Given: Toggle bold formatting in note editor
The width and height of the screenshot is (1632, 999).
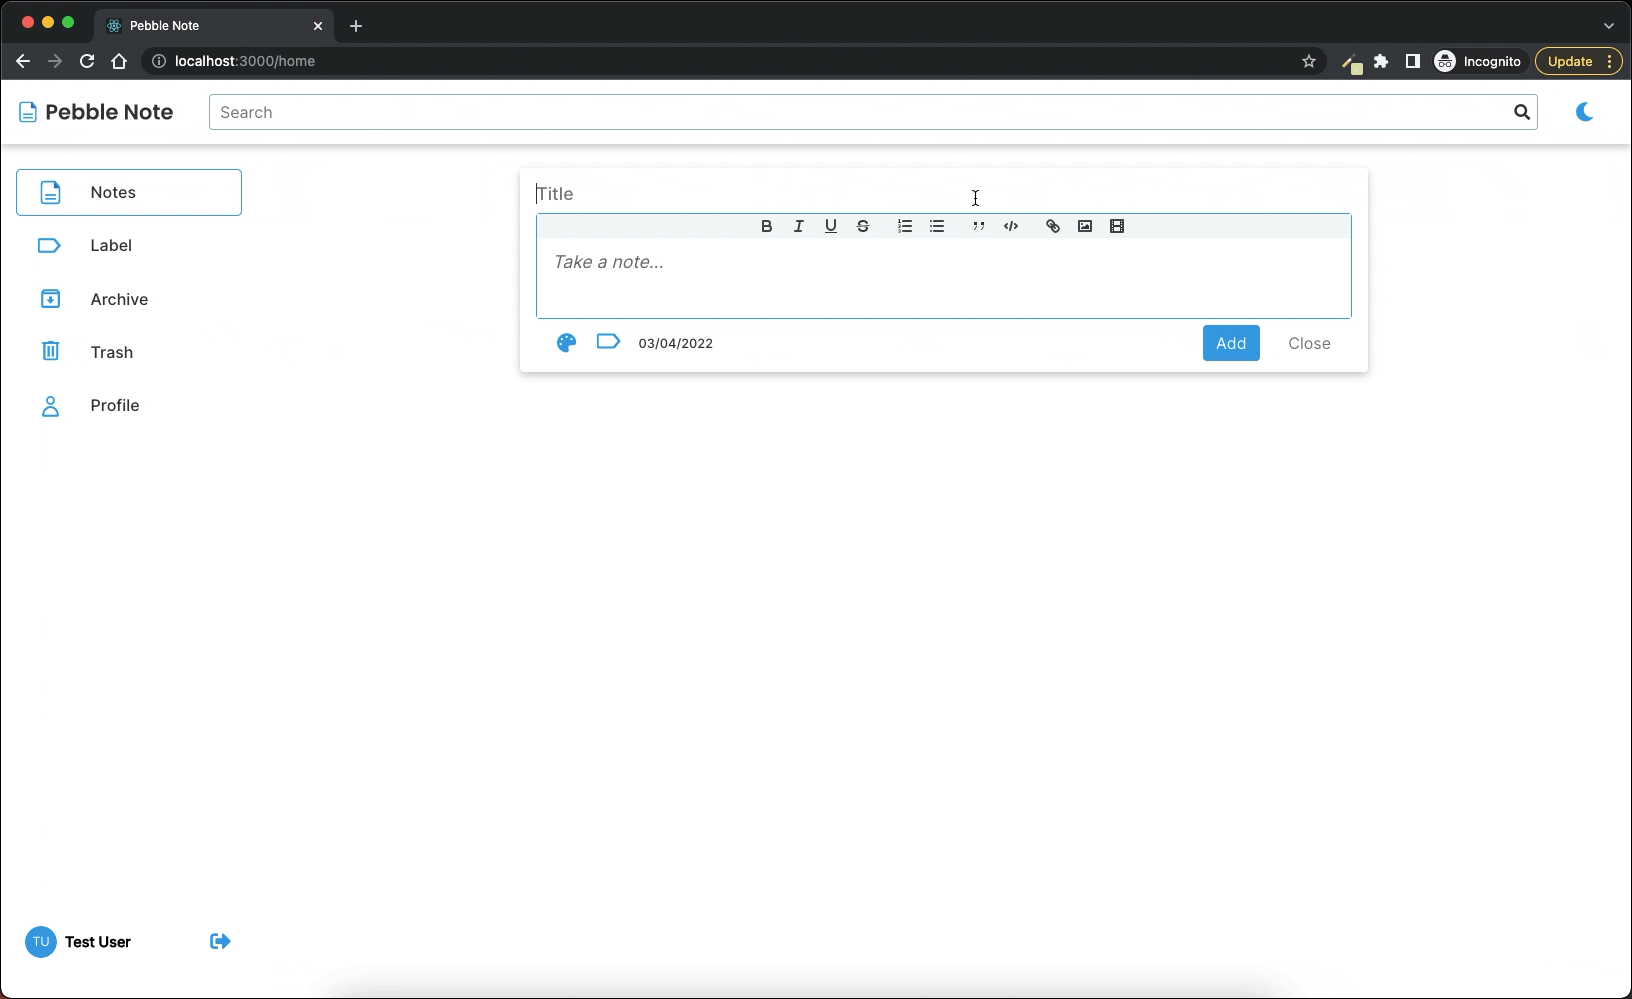Looking at the screenshot, I should (x=766, y=226).
